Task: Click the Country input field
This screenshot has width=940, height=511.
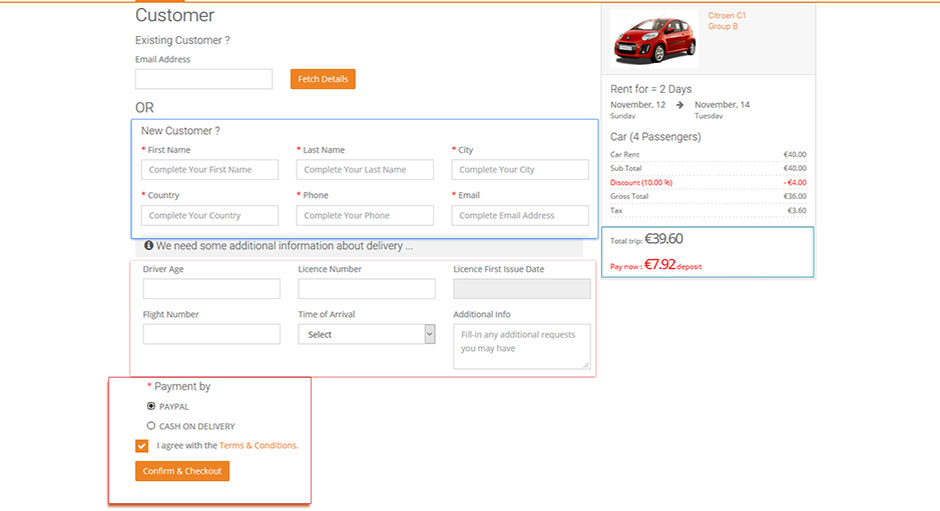Action: 210,215
